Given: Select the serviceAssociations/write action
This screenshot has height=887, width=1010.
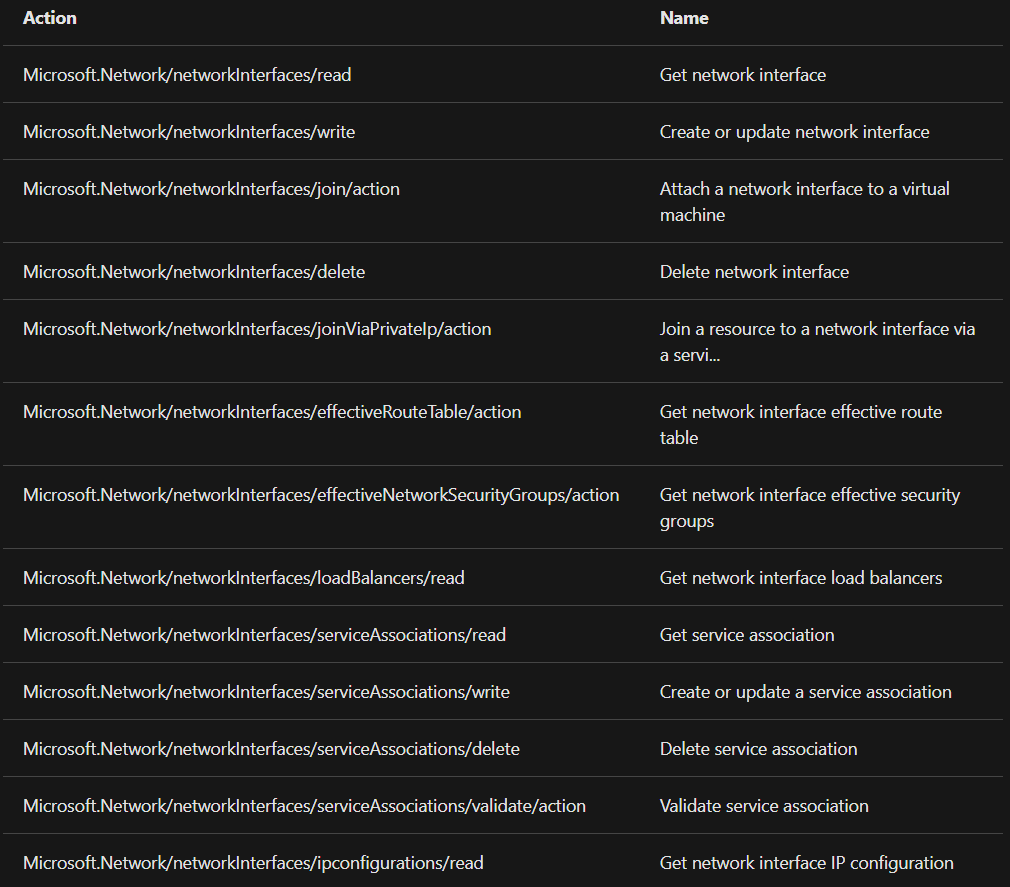Looking at the screenshot, I should point(267,692).
